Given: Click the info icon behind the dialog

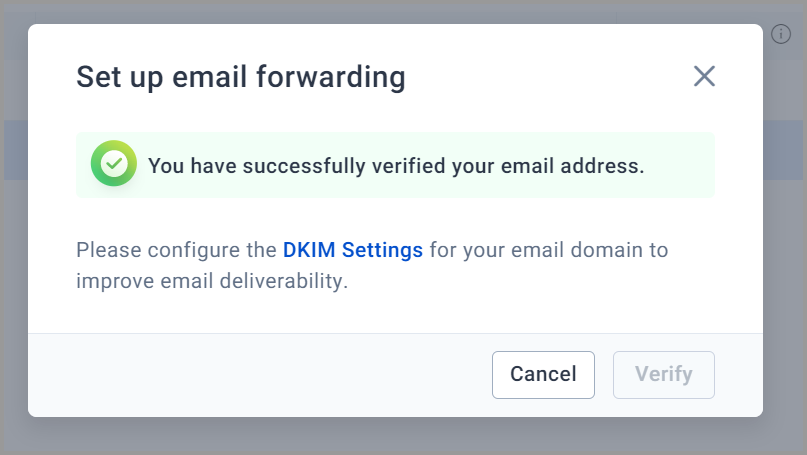Looking at the screenshot, I should 781,34.
